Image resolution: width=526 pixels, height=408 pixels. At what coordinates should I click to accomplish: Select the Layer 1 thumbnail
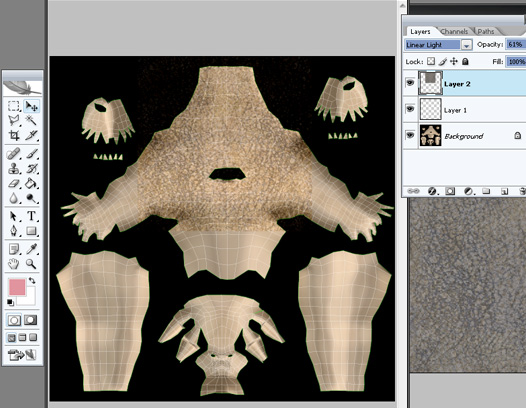click(430, 109)
